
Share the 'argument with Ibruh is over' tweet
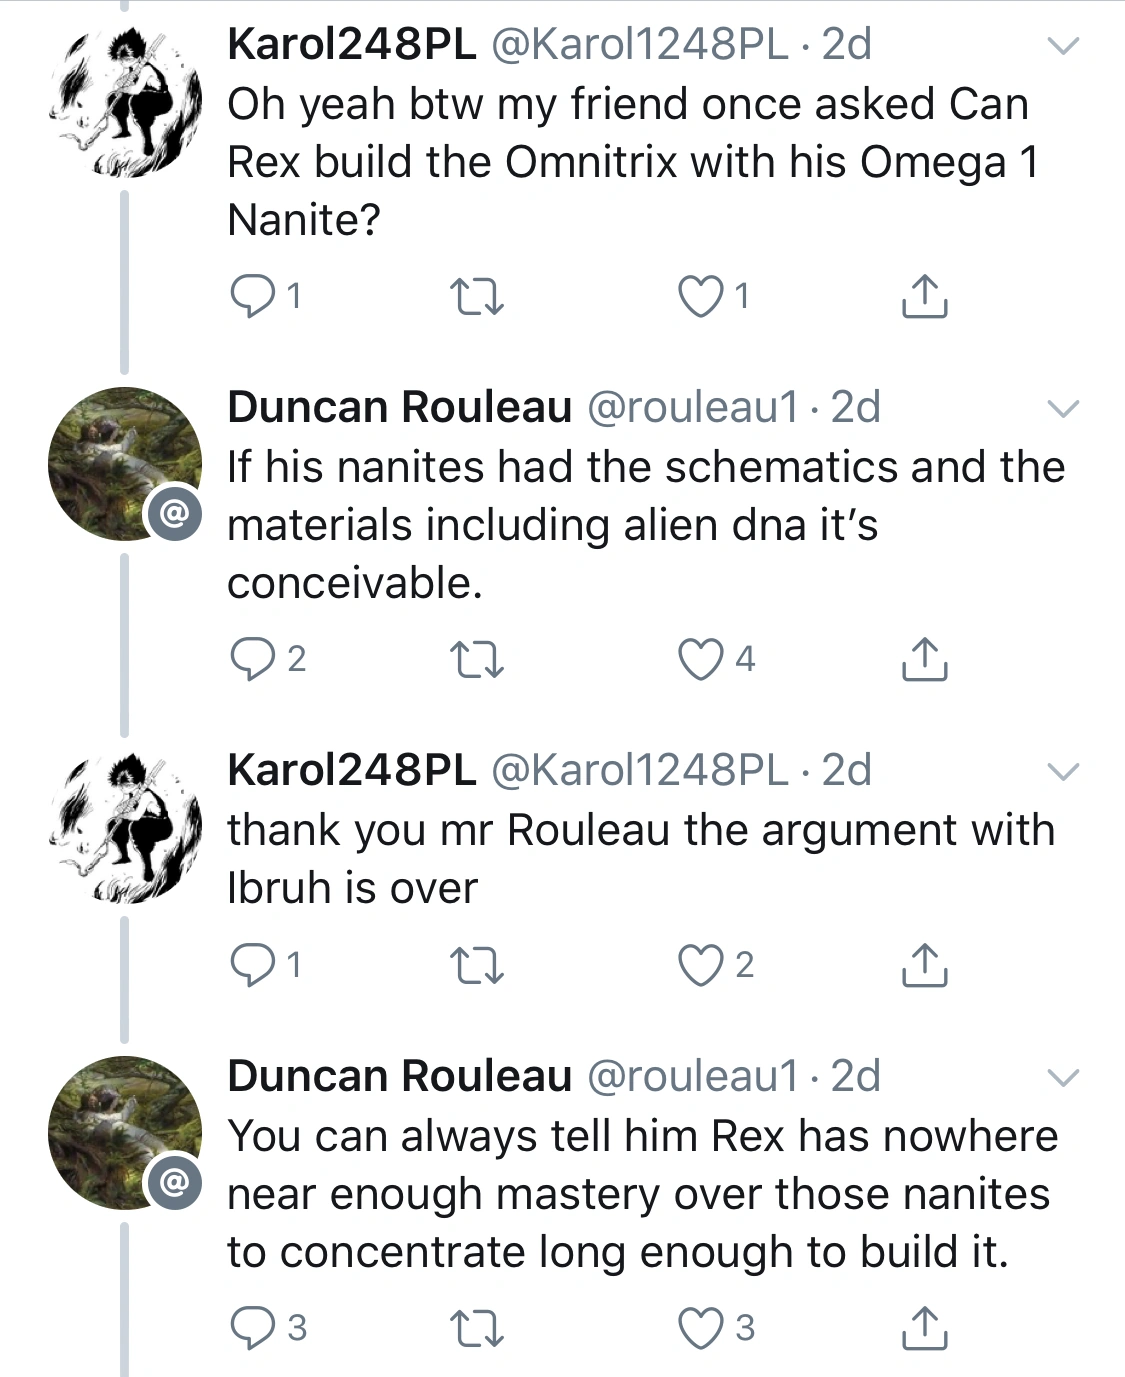(x=924, y=965)
